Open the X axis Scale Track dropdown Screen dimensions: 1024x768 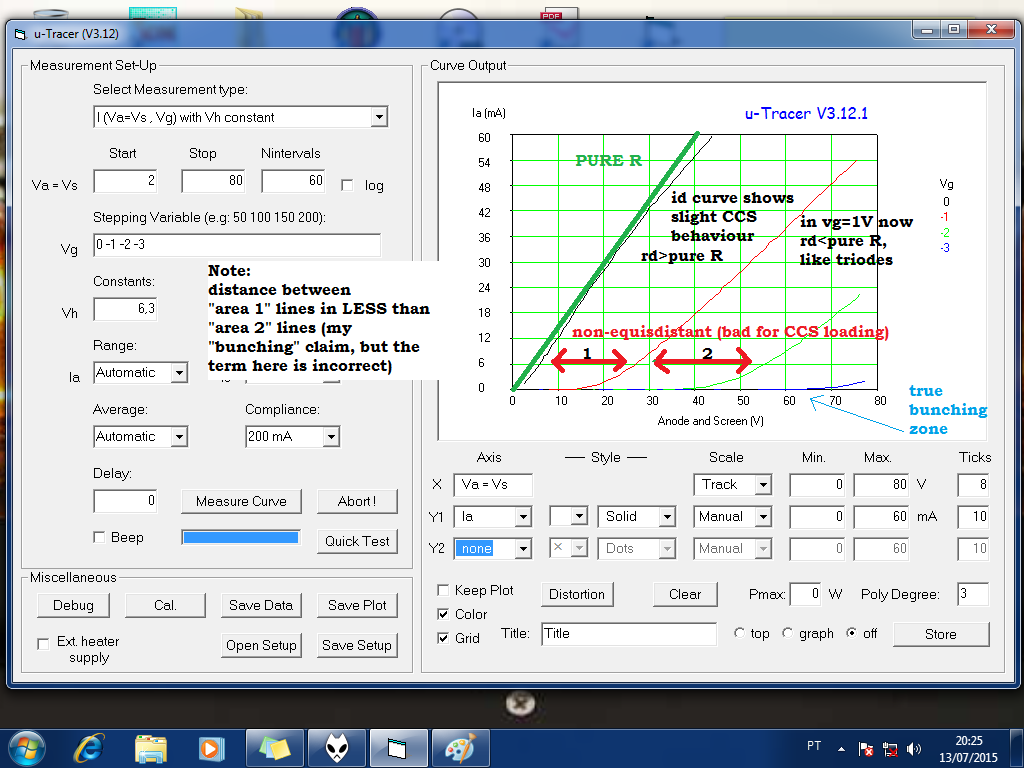pyautogui.click(x=763, y=485)
